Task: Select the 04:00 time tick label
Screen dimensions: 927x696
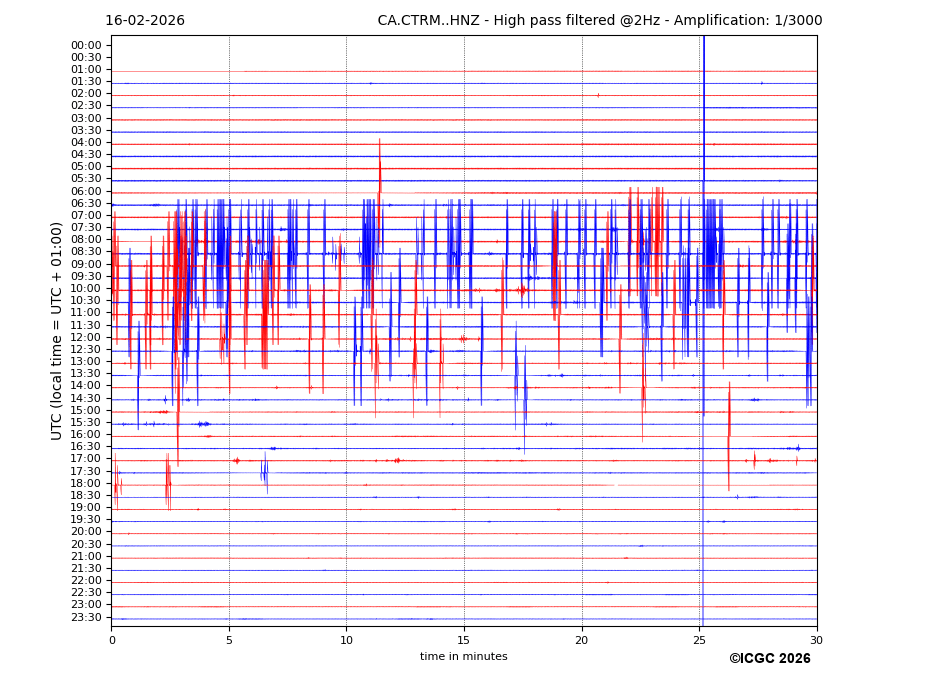Action: click(86, 142)
